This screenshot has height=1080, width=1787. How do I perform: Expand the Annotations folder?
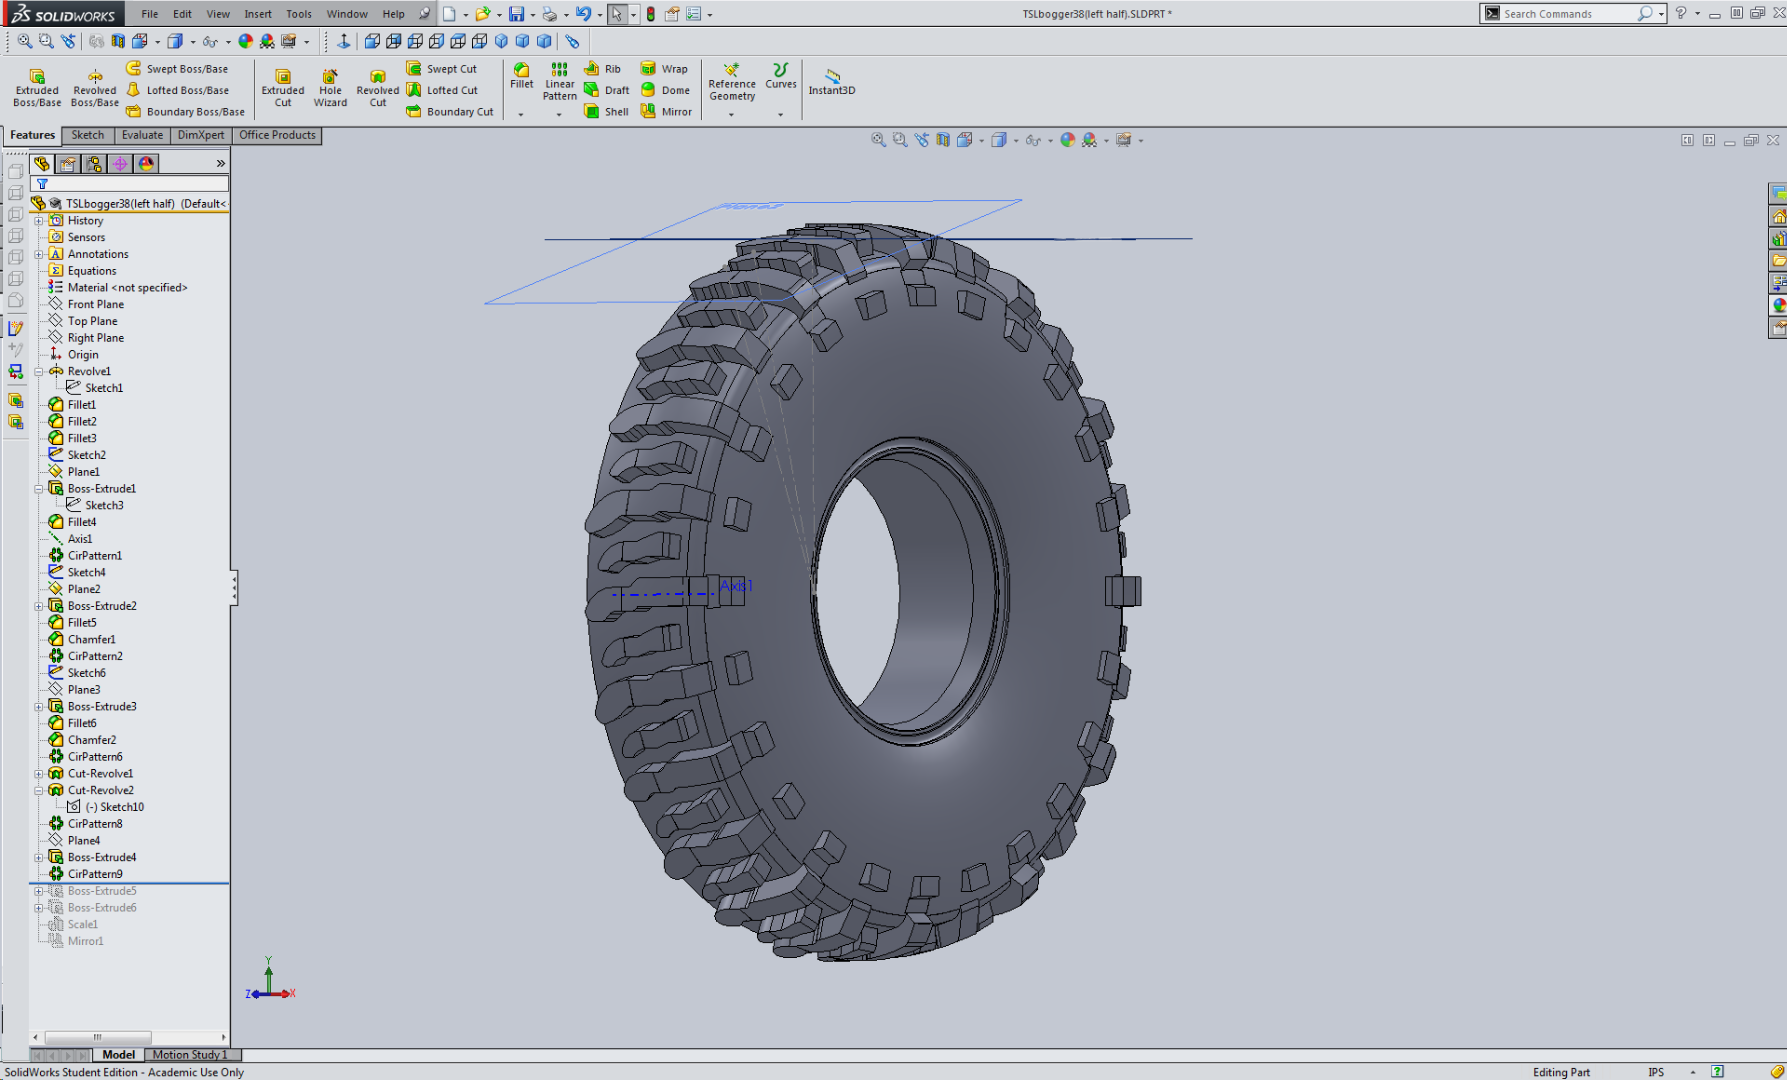pos(39,253)
